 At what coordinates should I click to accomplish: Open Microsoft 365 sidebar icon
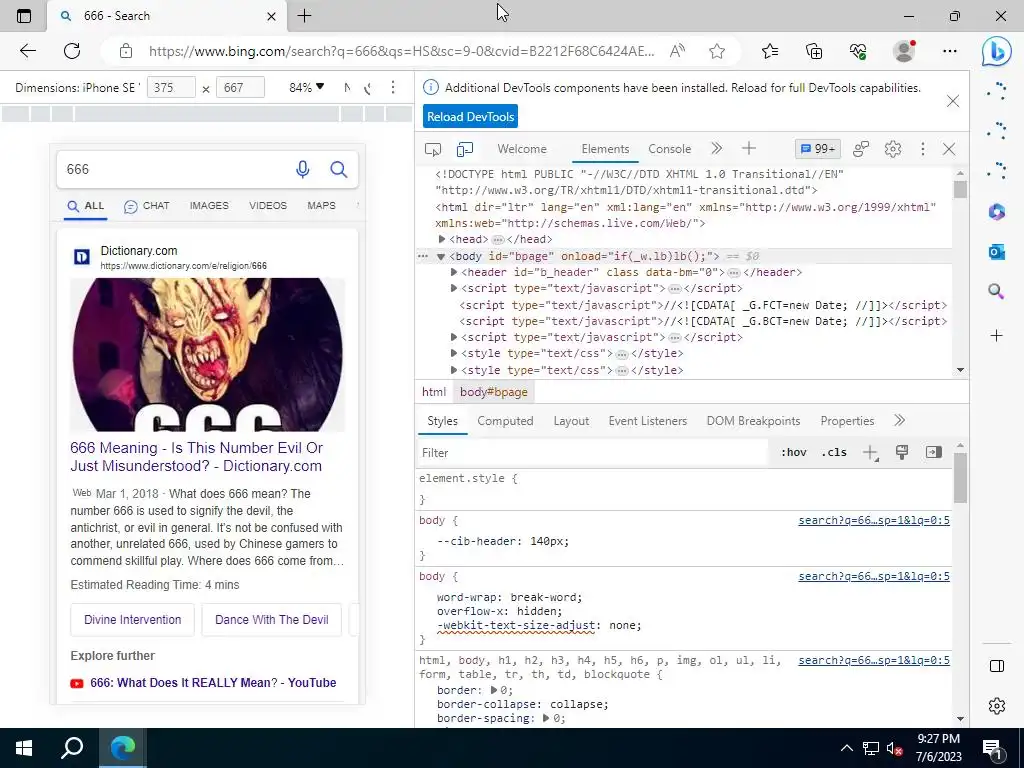pyautogui.click(x=997, y=212)
